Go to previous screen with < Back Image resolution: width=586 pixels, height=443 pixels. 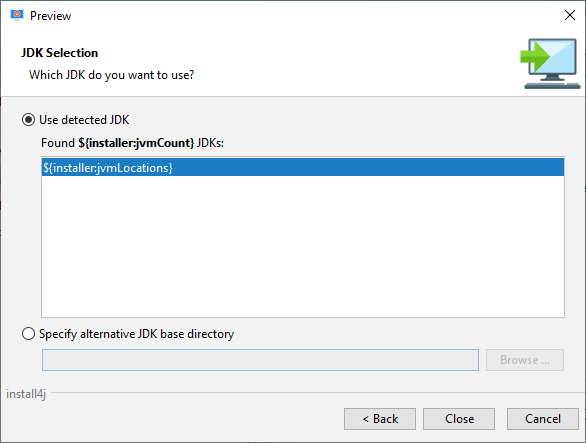pos(380,419)
